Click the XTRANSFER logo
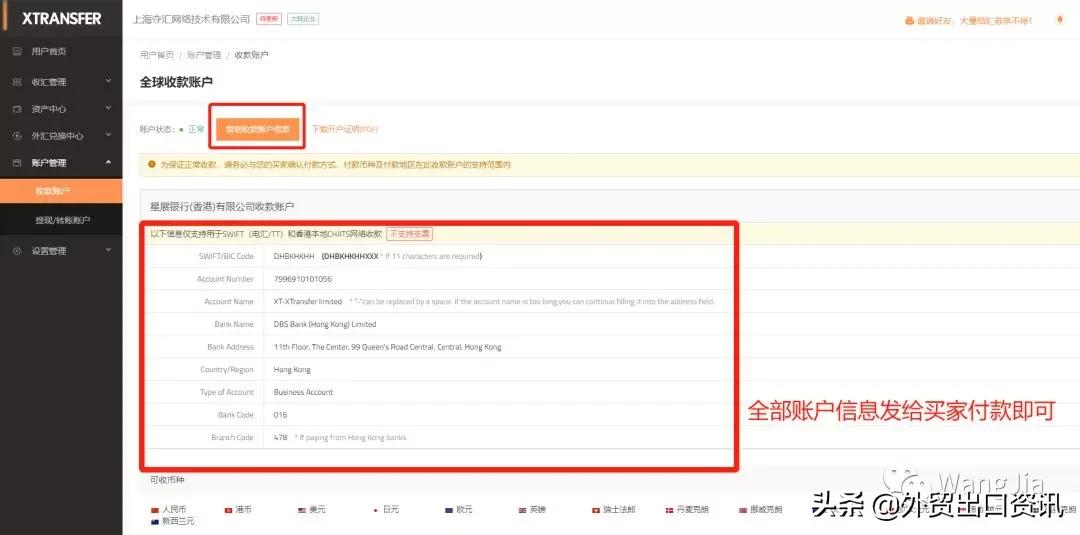The height and width of the screenshot is (535, 1080). [61, 19]
